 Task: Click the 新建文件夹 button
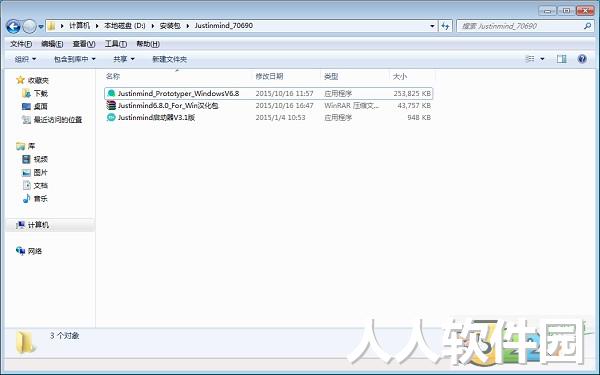click(170, 59)
